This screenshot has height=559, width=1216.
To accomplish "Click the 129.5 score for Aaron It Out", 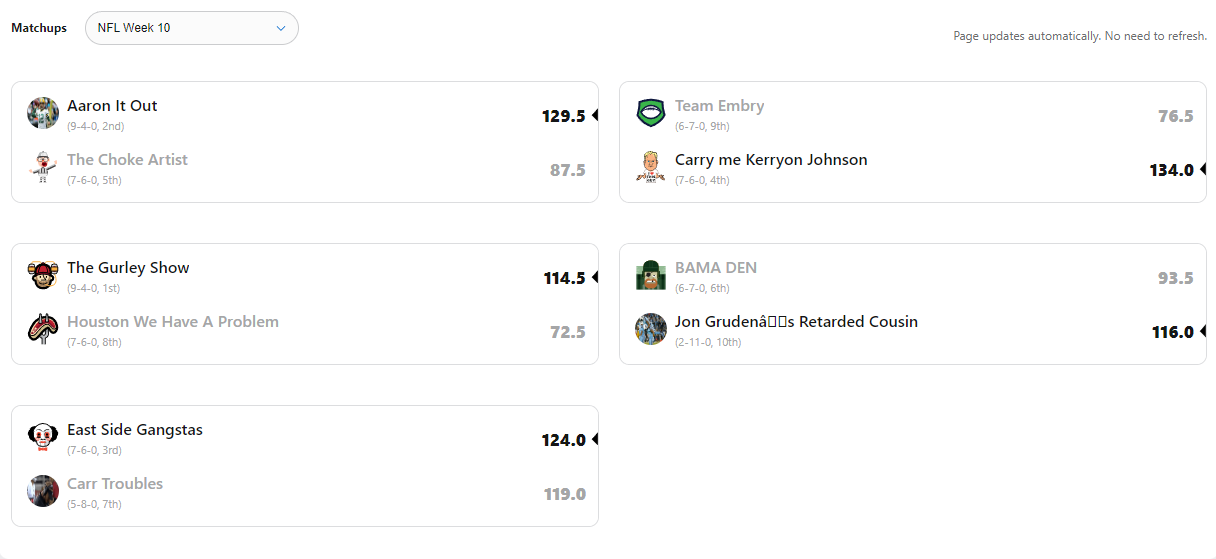I will 563,116.
